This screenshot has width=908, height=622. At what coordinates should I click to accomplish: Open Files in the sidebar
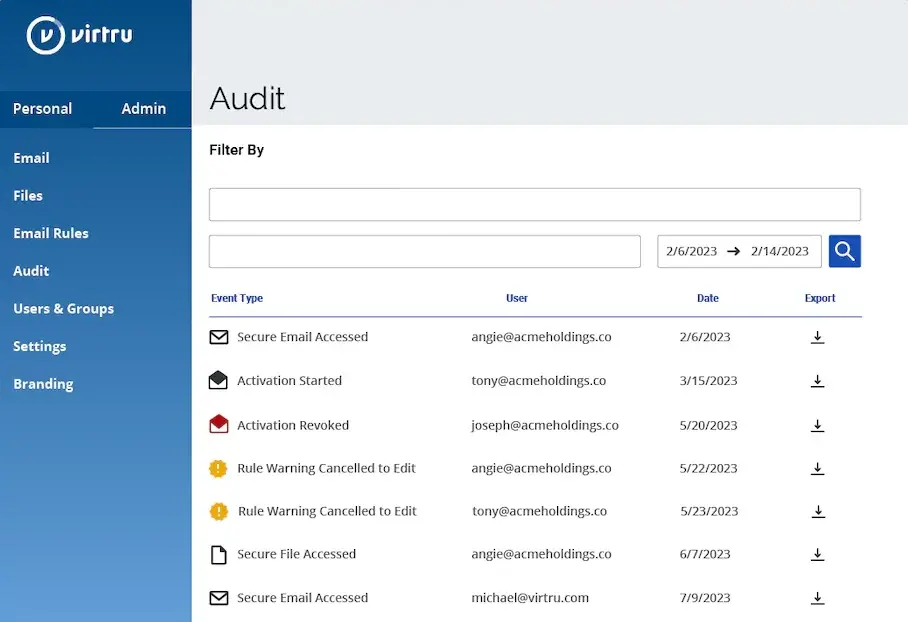click(28, 196)
